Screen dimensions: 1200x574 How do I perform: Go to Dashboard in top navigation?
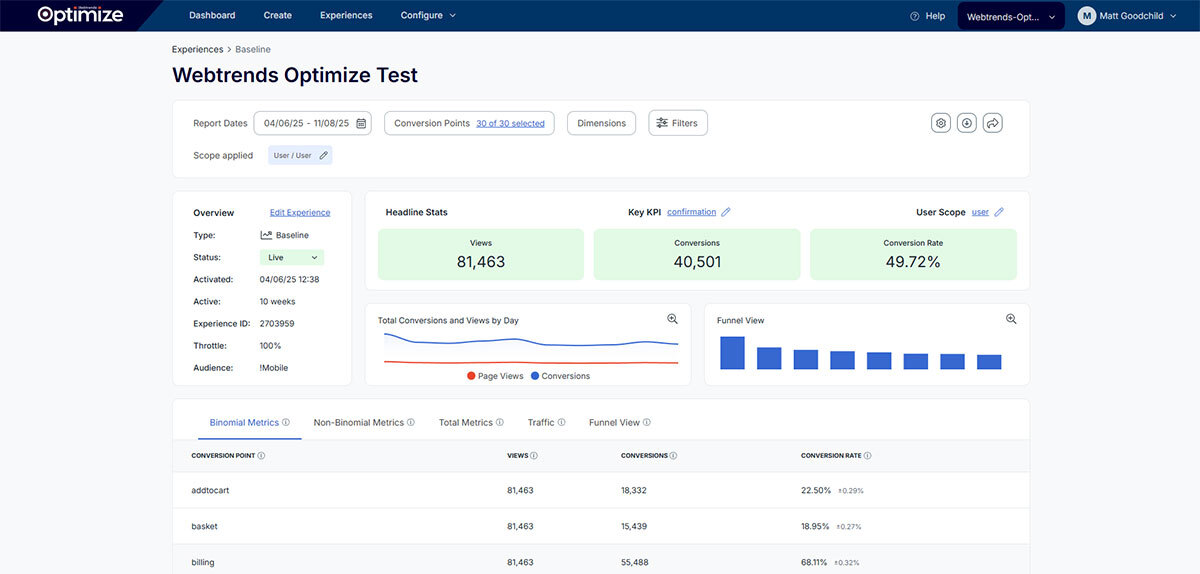click(212, 16)
